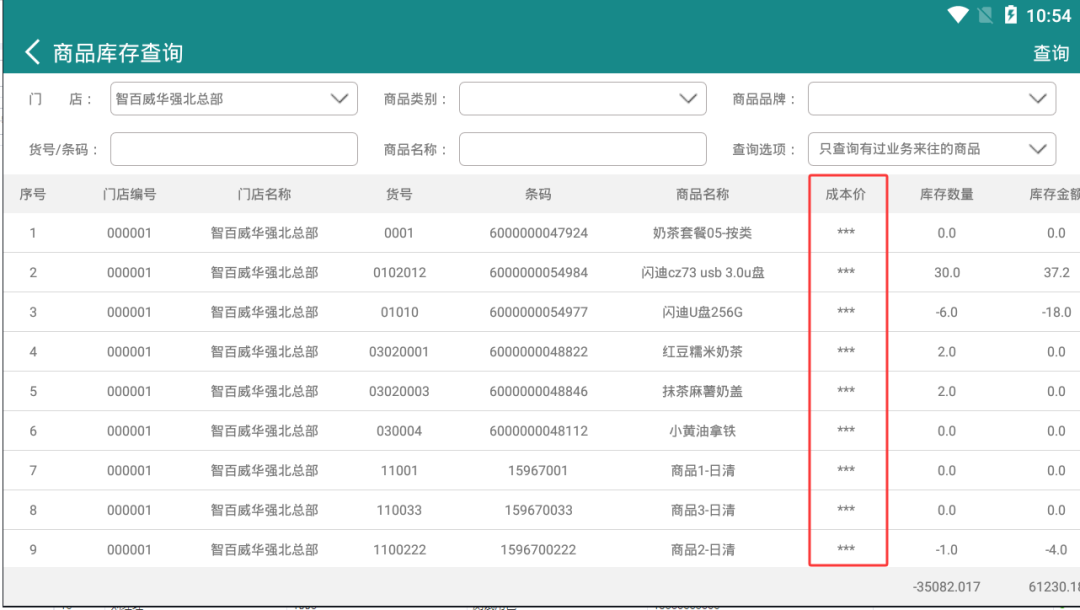
Task: Open the 商品品牌 dropdown
Action: 932,98
